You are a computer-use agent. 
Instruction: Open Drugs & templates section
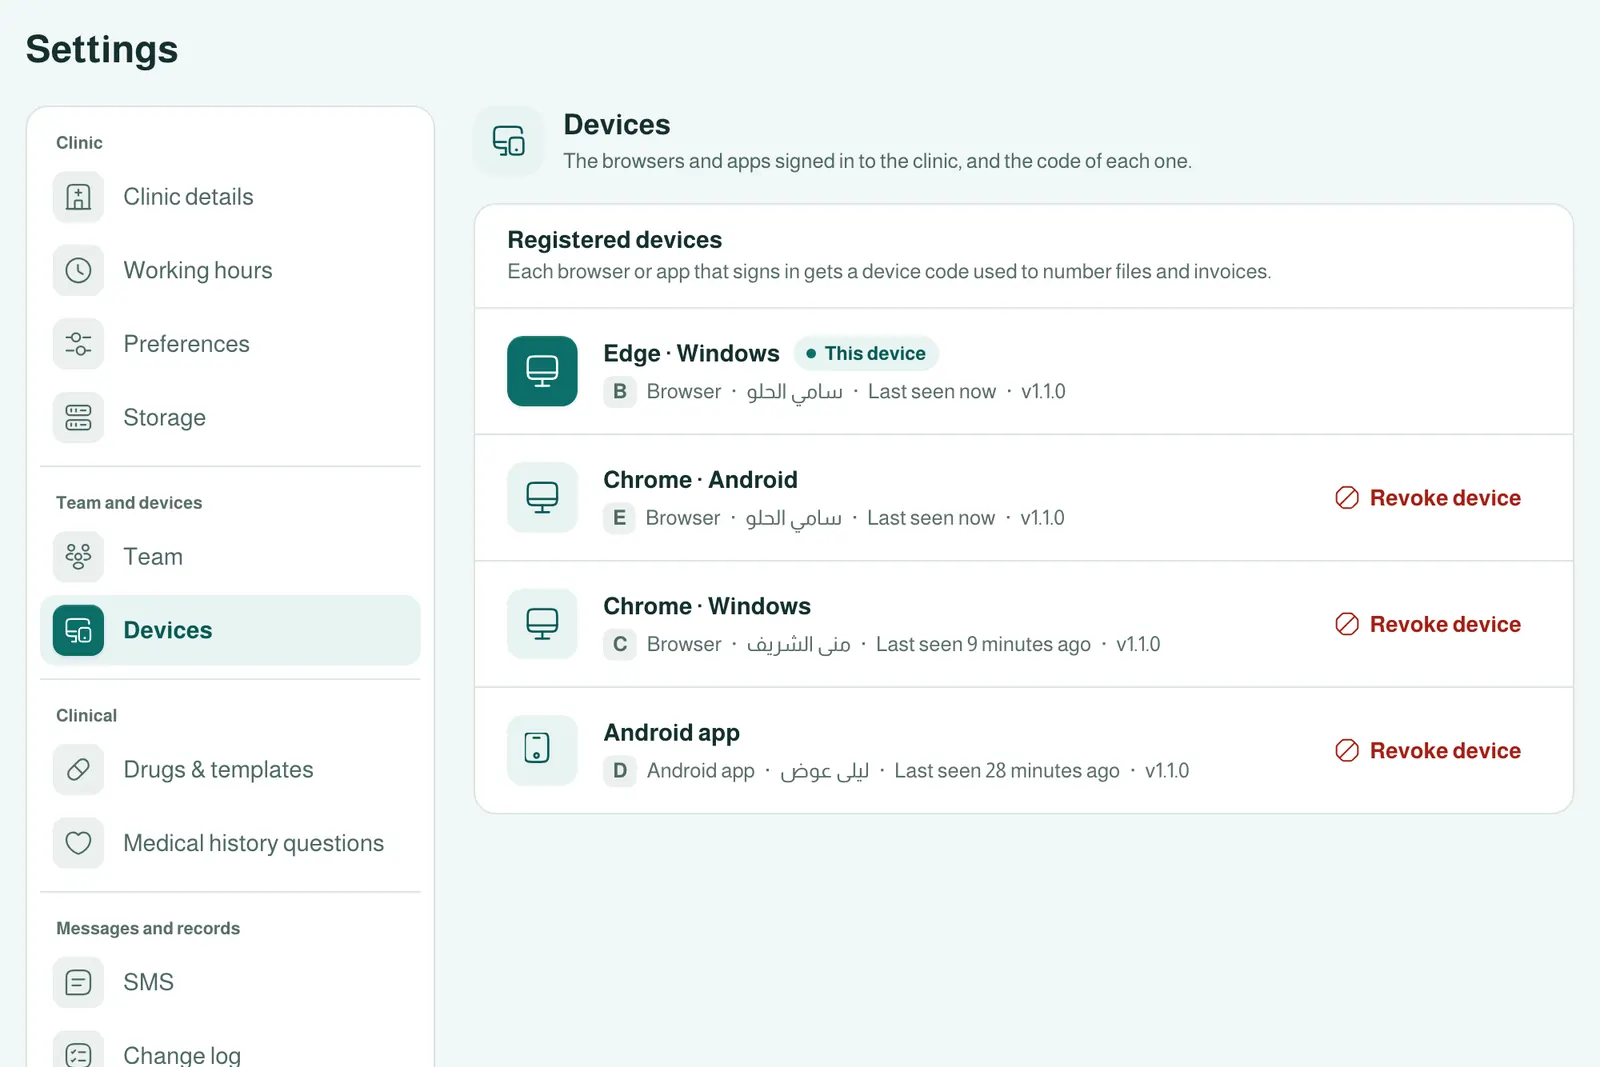click(230, 769)
